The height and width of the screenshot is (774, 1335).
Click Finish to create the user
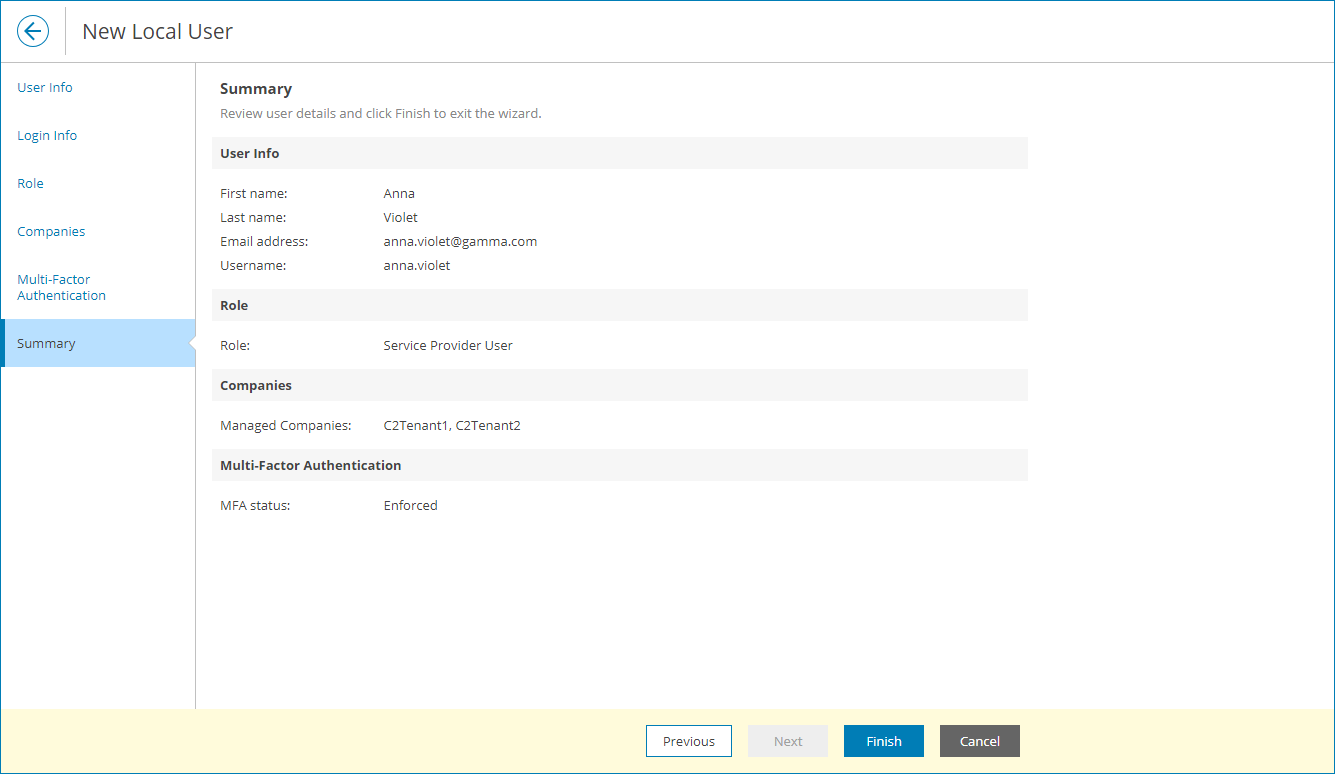click(x=883, y=741)
